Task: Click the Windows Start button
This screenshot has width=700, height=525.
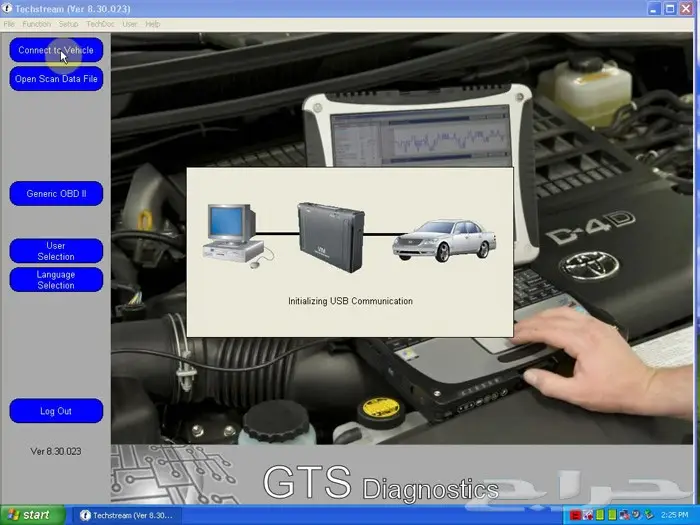Action: [32, 515]
